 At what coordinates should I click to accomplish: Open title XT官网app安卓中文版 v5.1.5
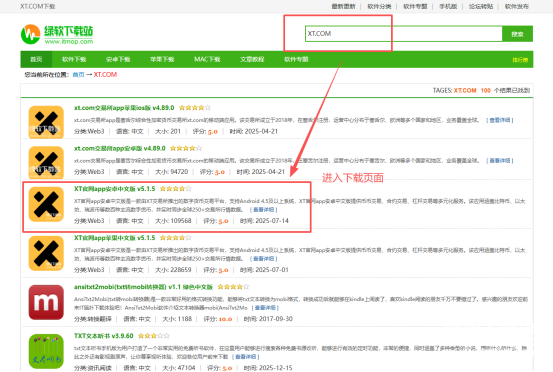[115, 189]
